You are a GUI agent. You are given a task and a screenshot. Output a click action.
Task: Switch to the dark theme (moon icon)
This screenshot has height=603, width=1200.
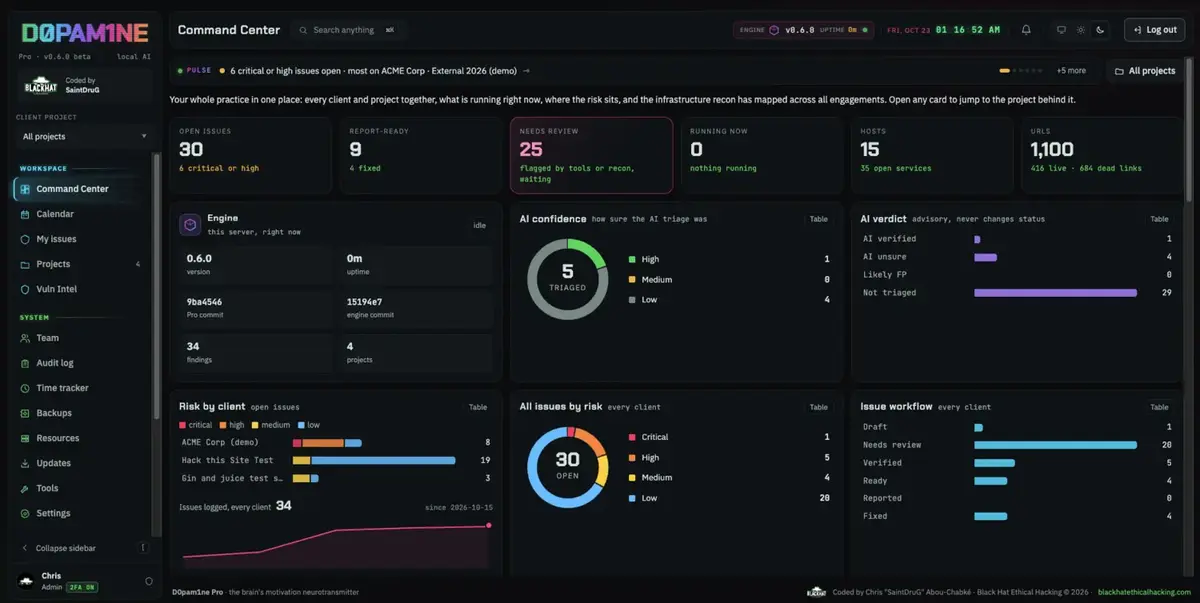(x=1100, y=30)
